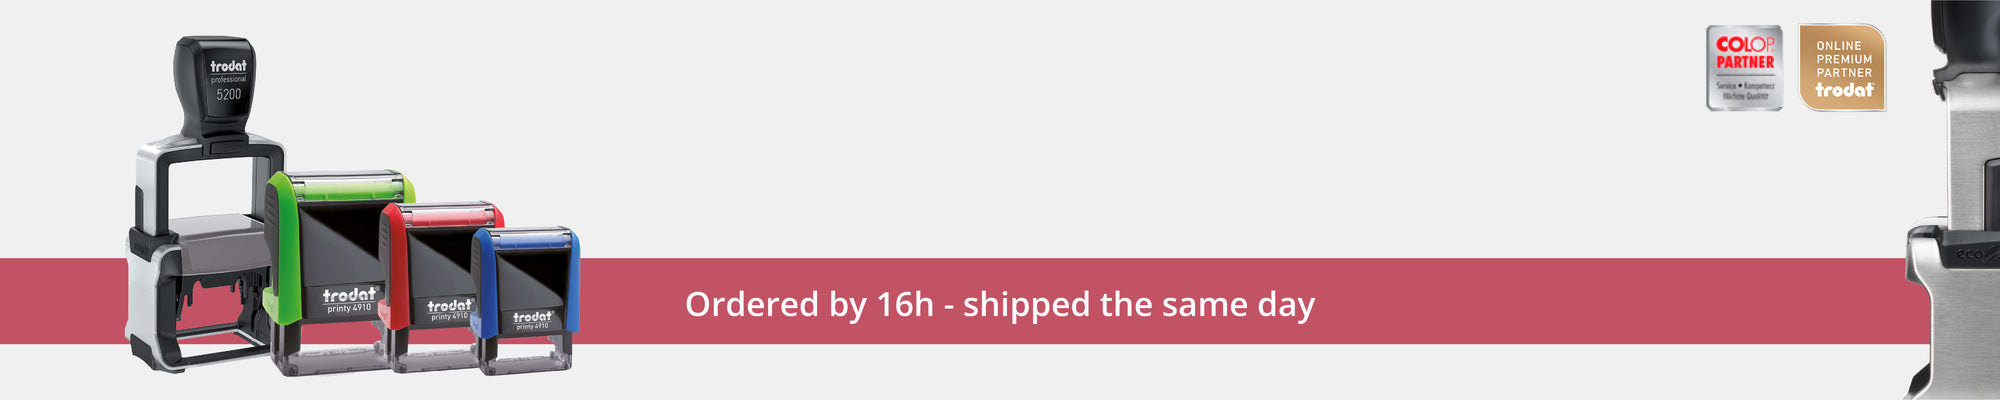Screen dimensions: 2000x400
Task: Click the 'Ordered by 16h' shipping text
Action: [x=1000, y=304]
